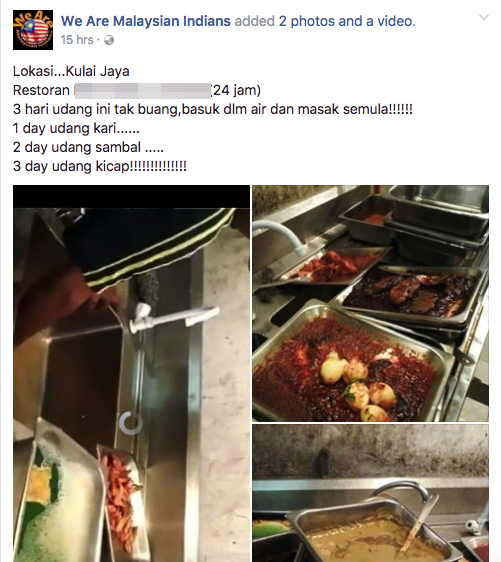Open the sambal eggs tray photo
Viewport: 501px width, 562px height.
pyautogui.click(x=371, y=303)
